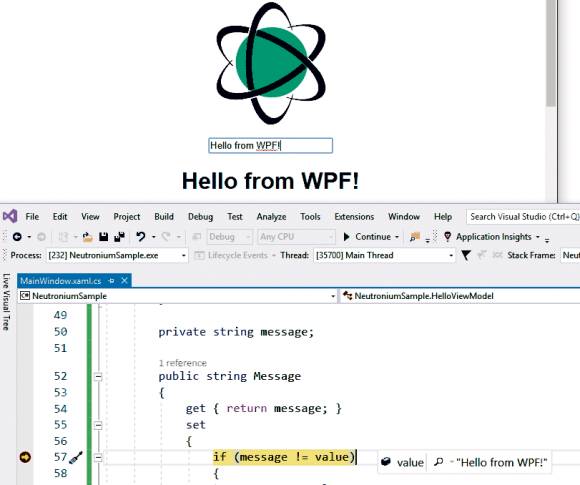Viewport: 580px width, 485px height.
Task: Click line number 49 in the gutter
Action: pyautogui.click(x=60, y=315)
